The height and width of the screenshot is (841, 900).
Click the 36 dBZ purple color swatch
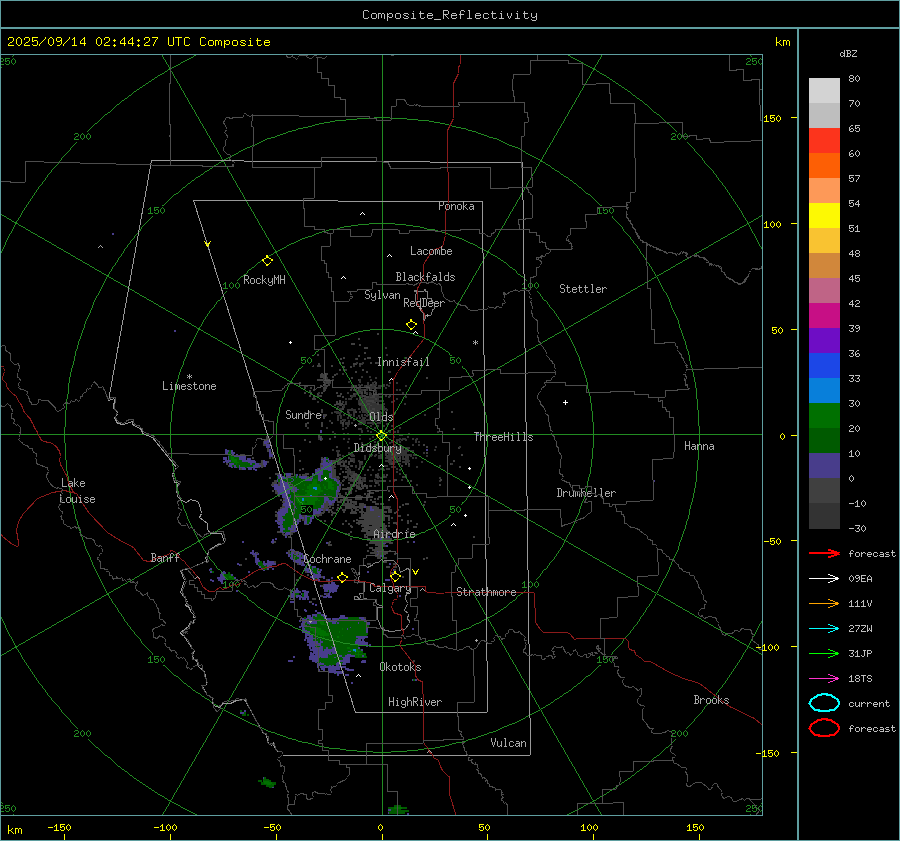[x=824, y=341]
